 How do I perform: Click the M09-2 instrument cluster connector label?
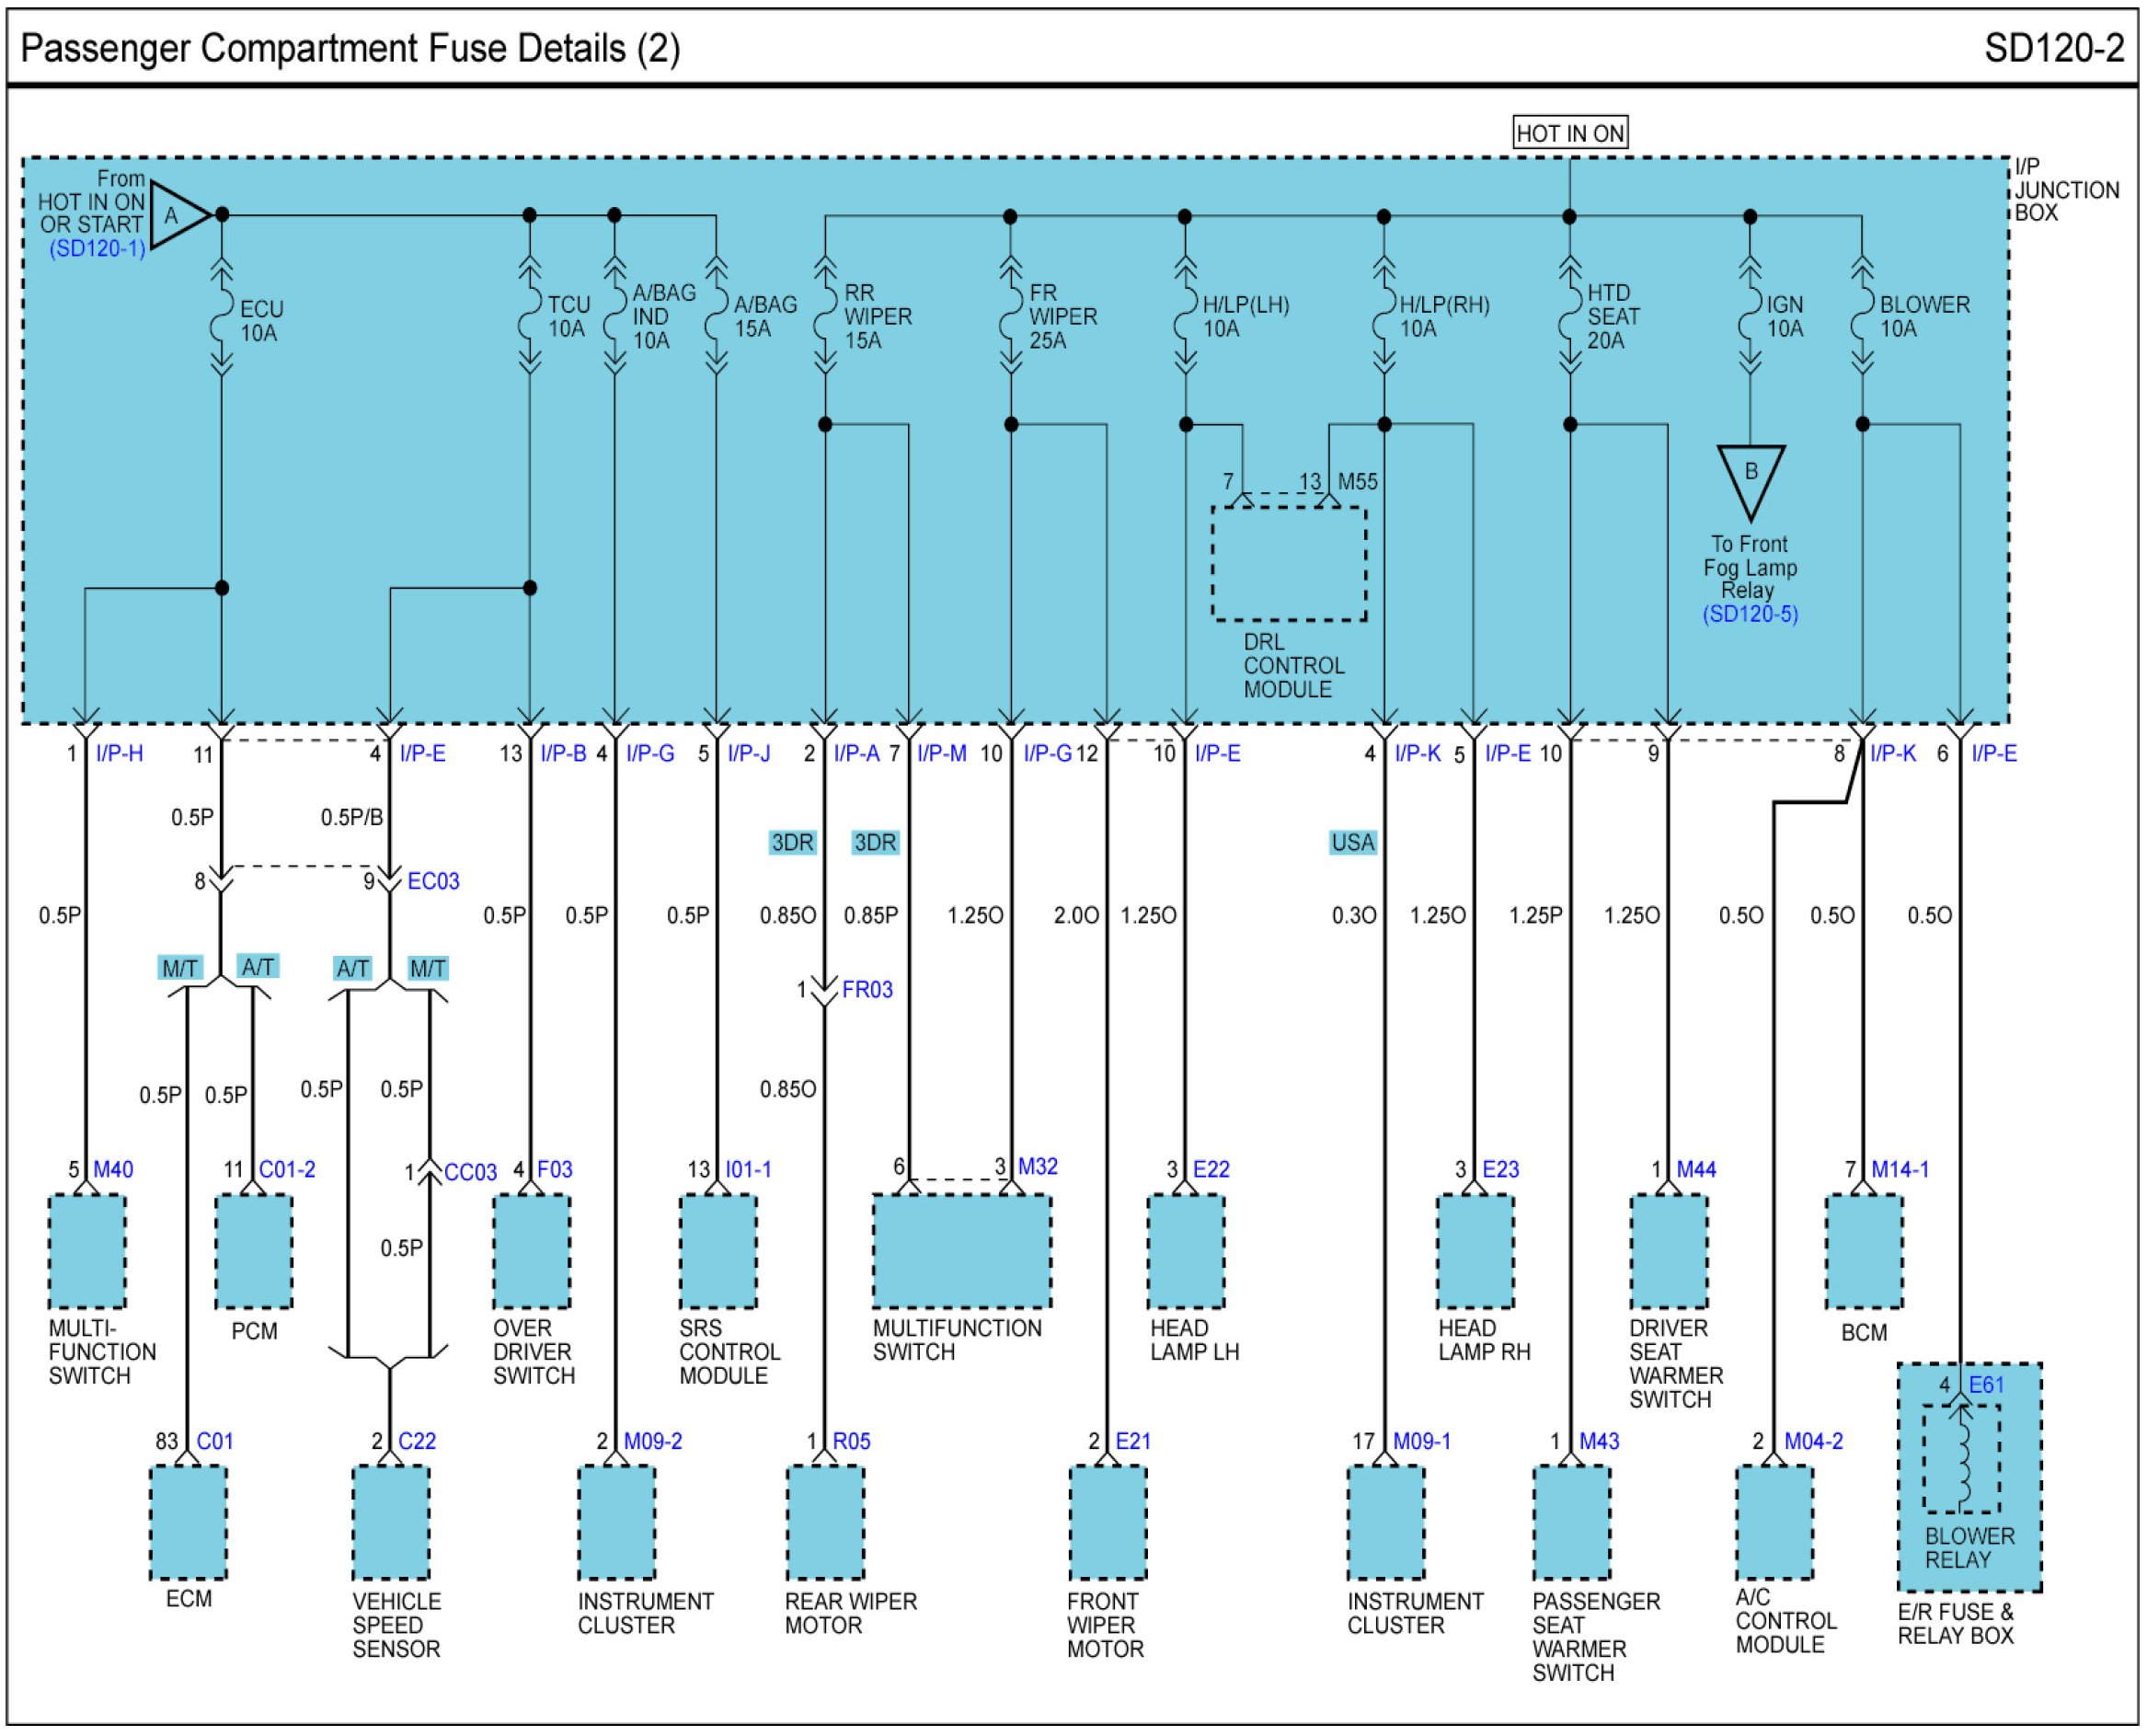click(x=653, y=1442)
